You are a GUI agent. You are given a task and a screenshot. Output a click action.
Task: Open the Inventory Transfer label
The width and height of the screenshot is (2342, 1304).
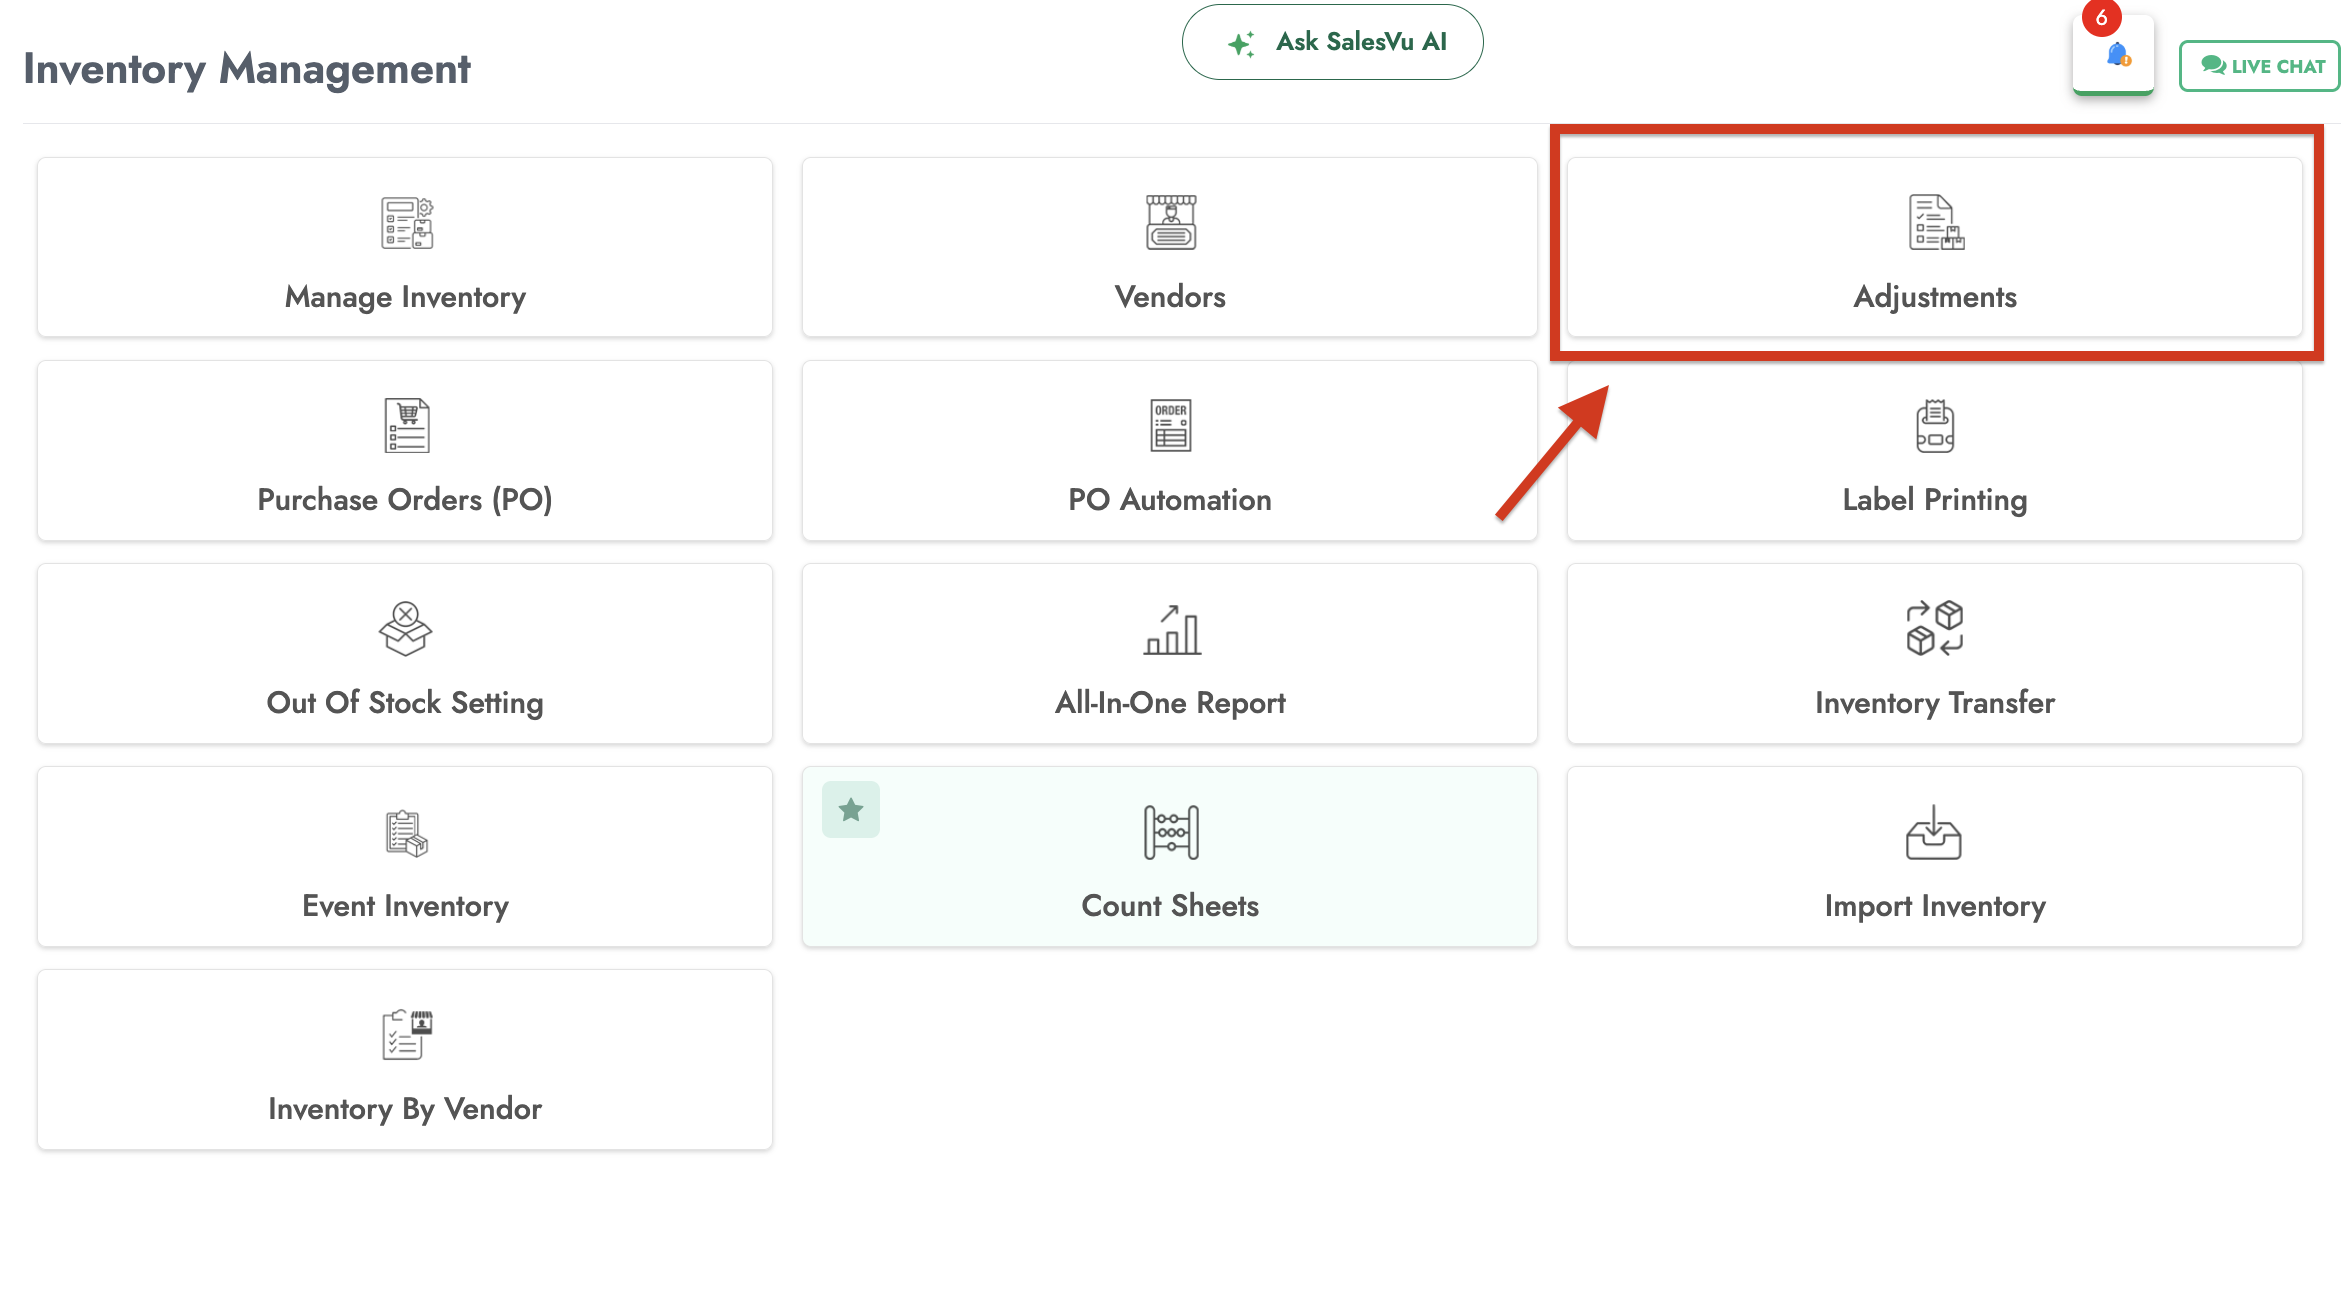click(1934, 702)
